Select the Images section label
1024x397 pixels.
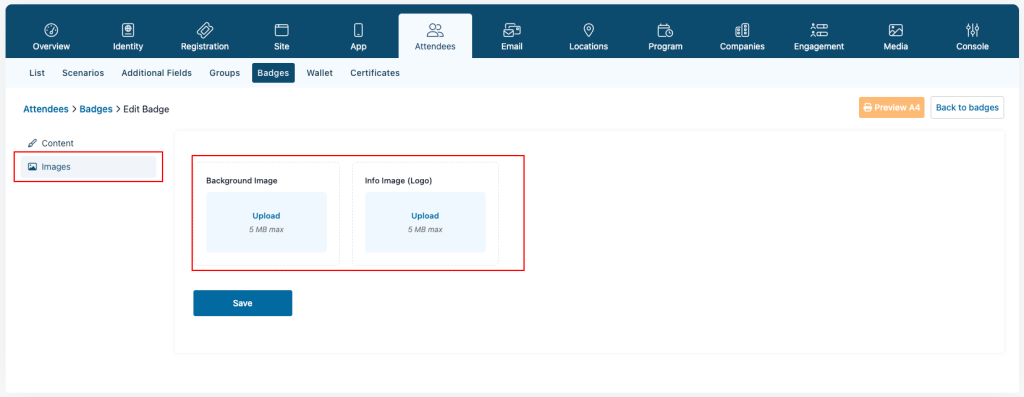tap(56, 167)
